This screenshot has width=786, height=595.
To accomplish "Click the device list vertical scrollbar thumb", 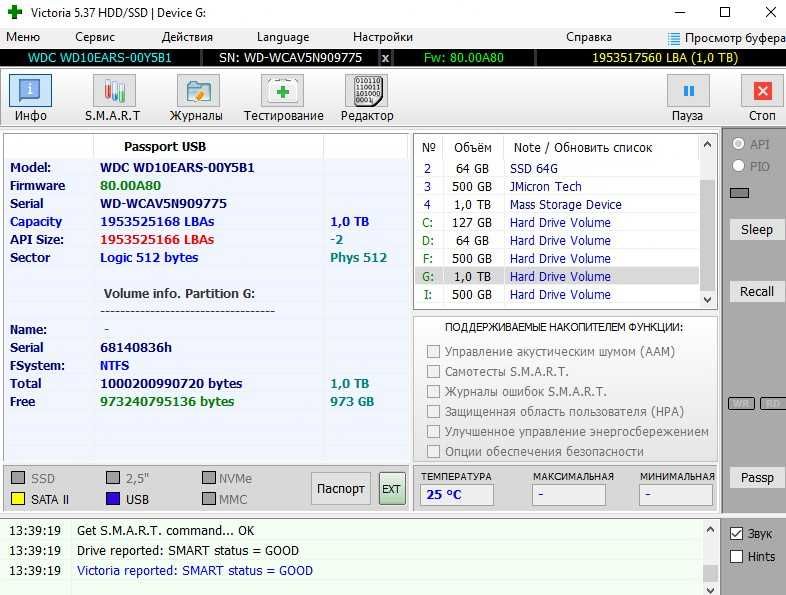I will click(x=707, y=235).
